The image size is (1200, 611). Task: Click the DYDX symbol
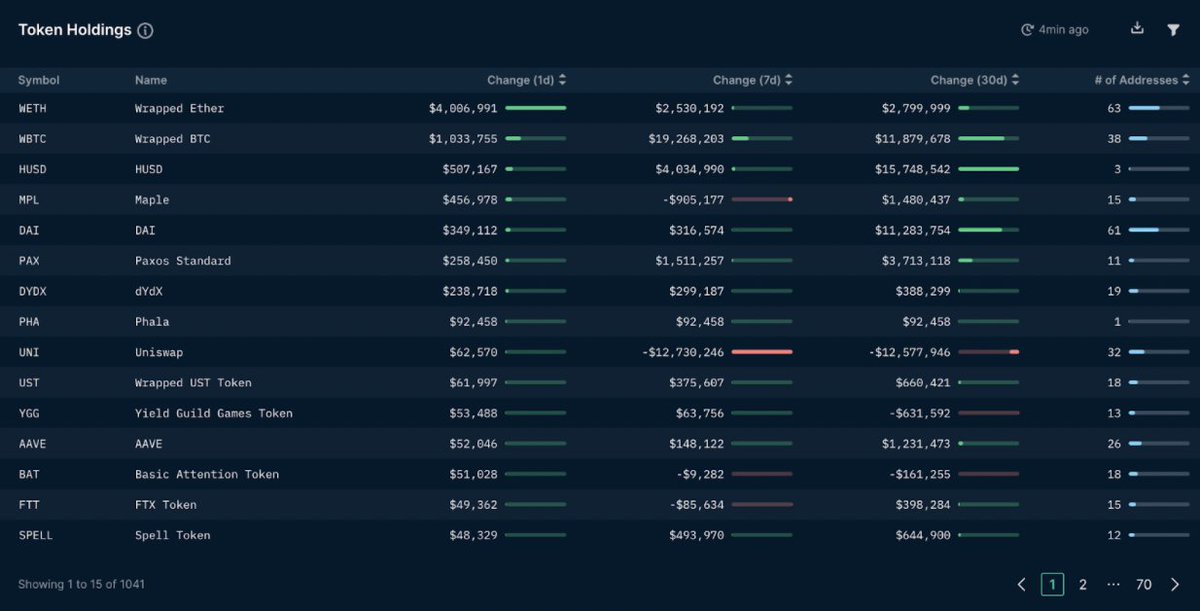(x=33, y=291)
